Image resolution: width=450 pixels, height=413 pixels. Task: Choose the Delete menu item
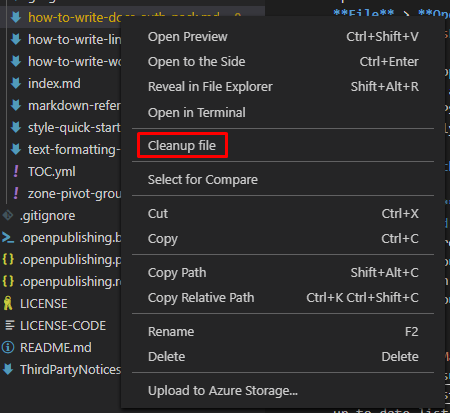[283, 356]
